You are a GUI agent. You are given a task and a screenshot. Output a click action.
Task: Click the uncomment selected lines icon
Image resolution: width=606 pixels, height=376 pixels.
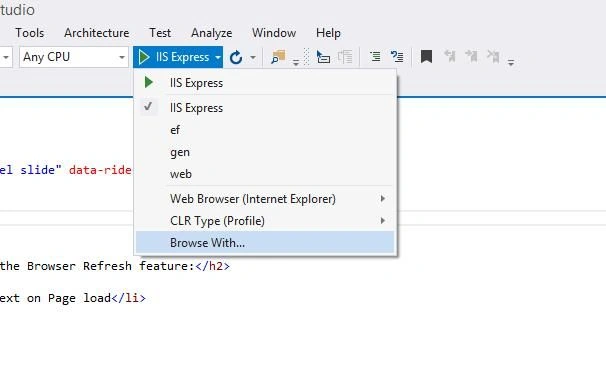point(345,57)
